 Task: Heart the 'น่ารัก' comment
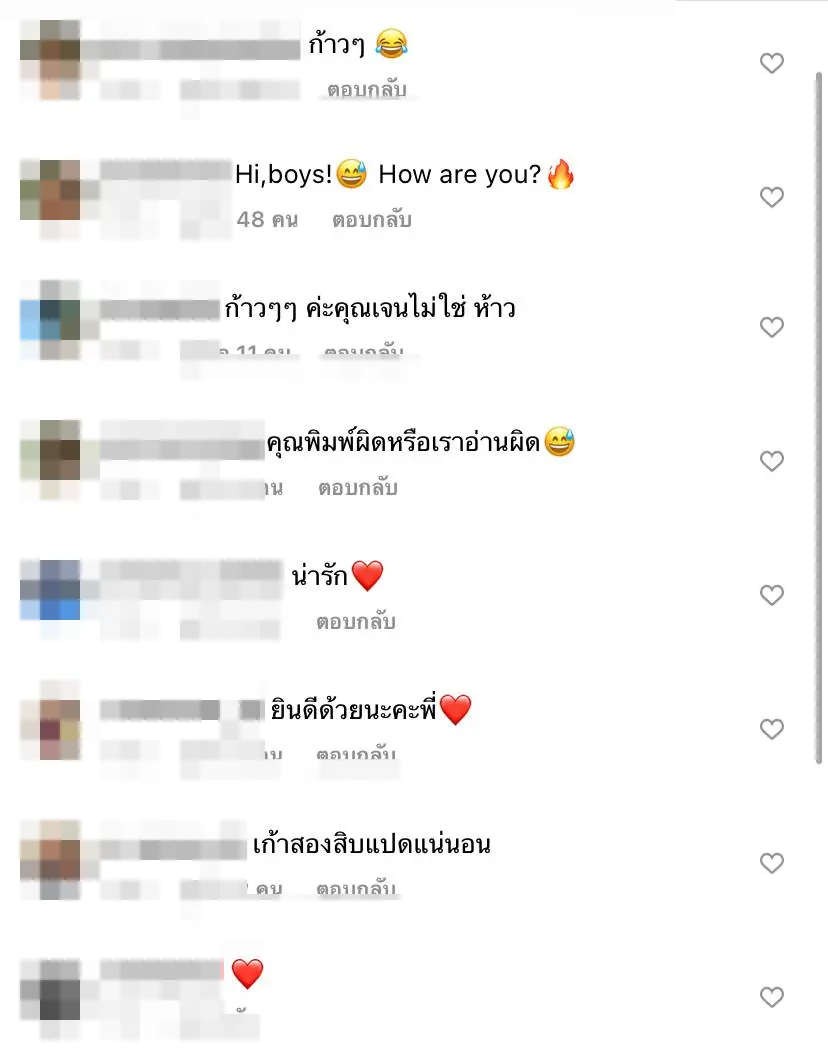click(x=772, y=595)
